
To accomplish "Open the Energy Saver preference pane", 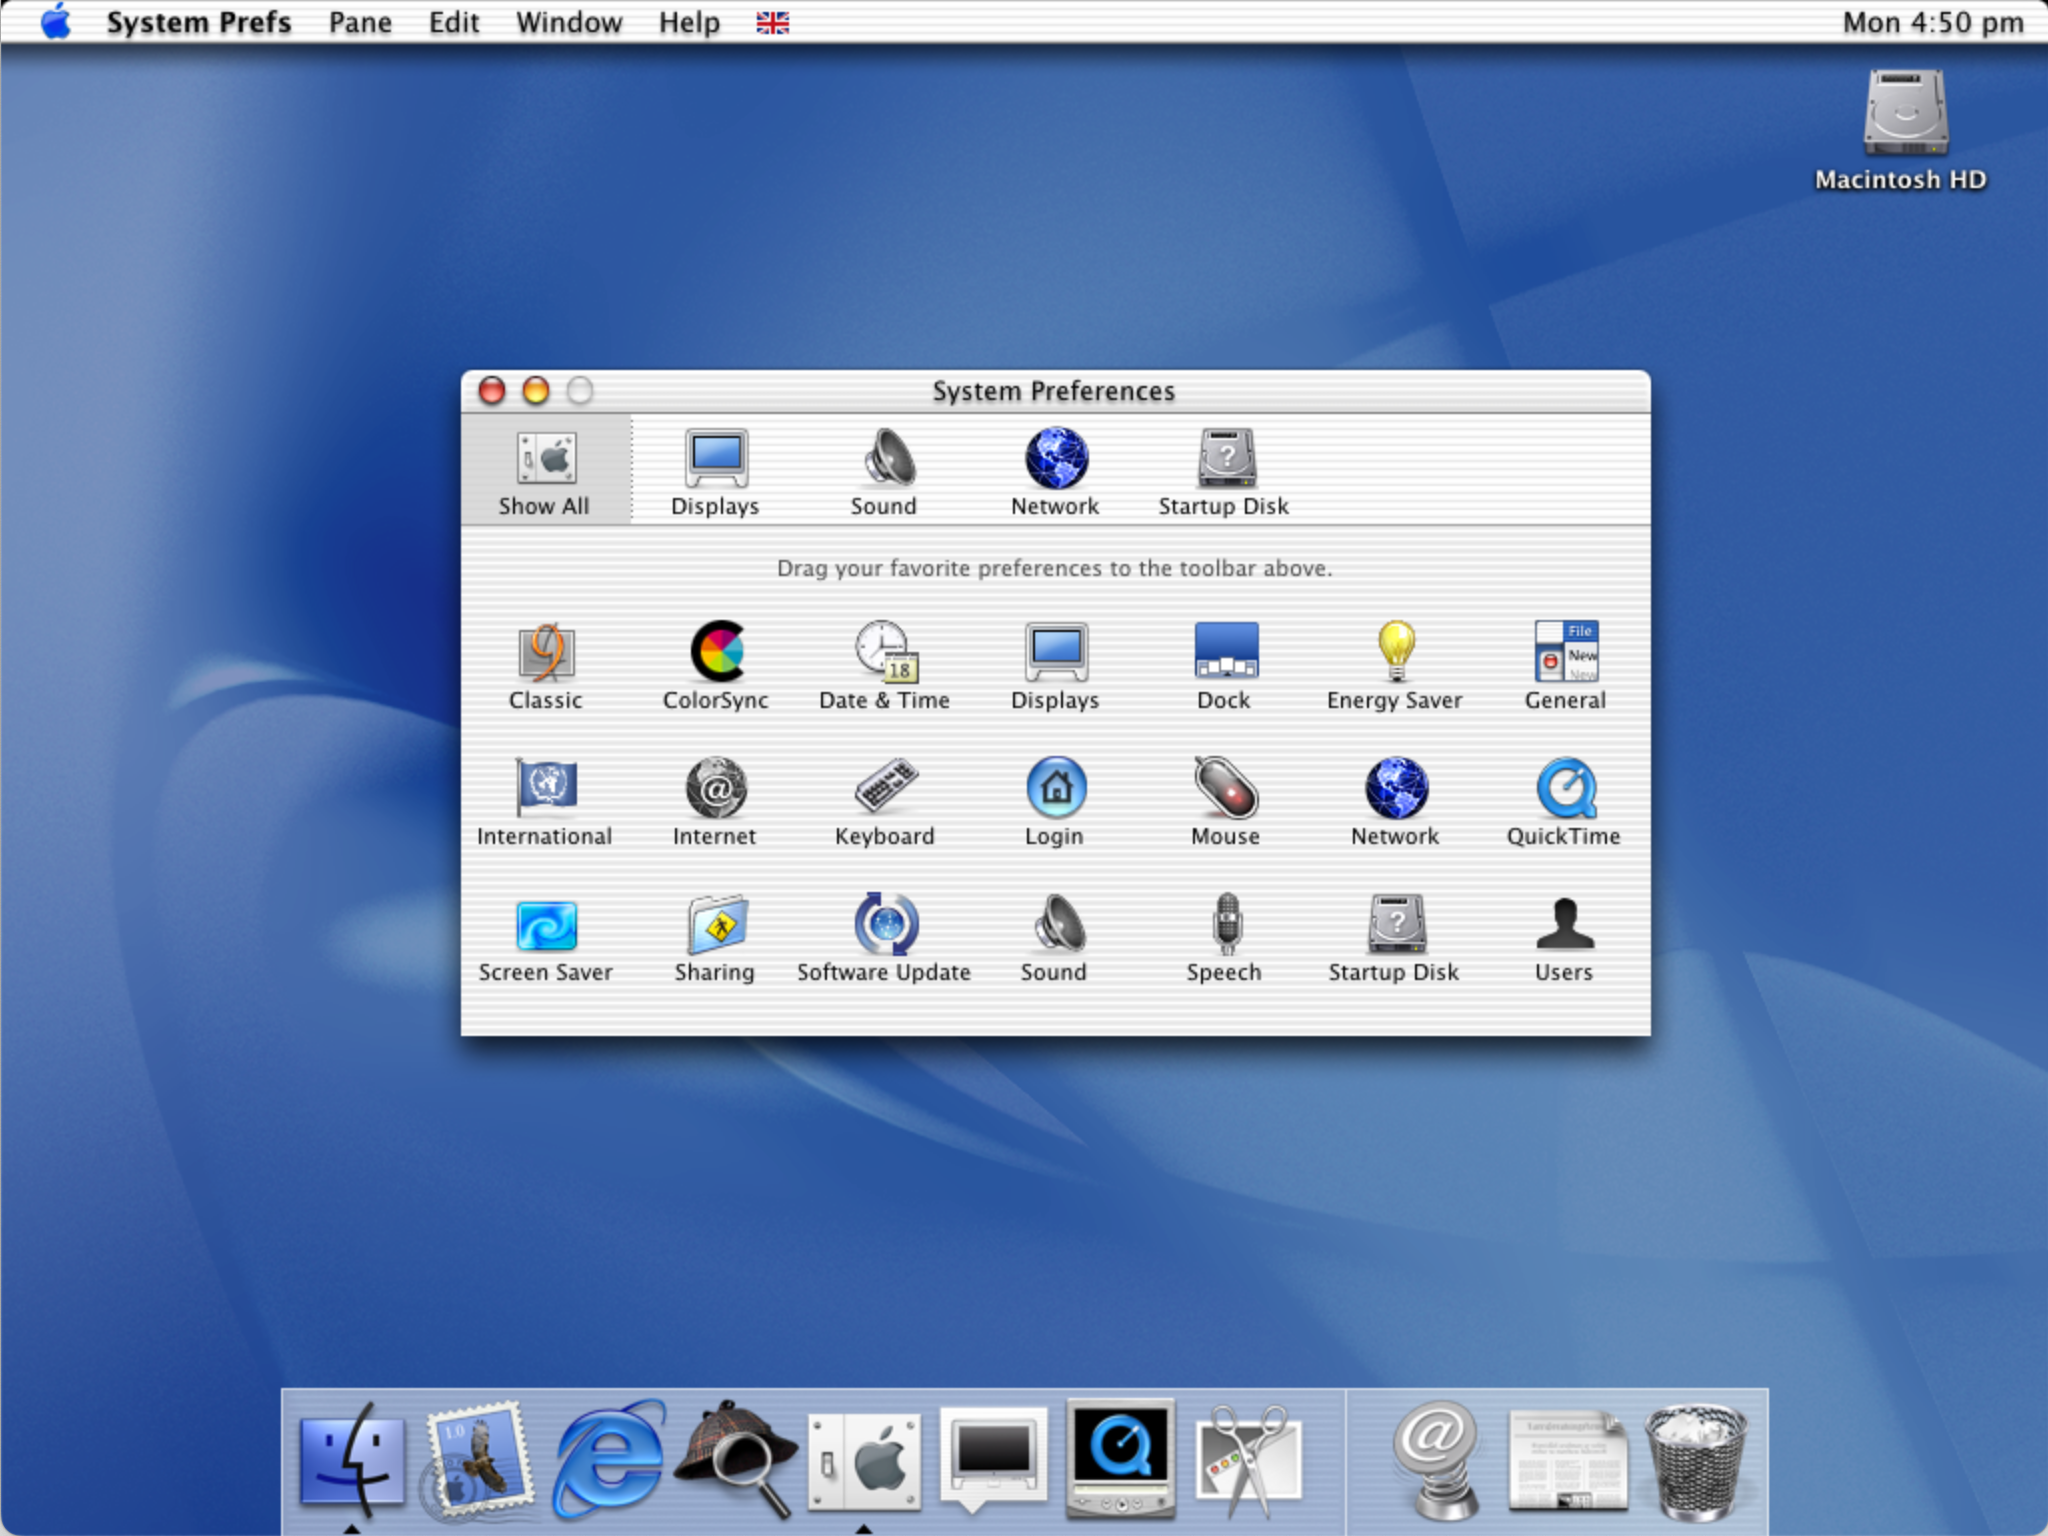I will pos(1395,666).
